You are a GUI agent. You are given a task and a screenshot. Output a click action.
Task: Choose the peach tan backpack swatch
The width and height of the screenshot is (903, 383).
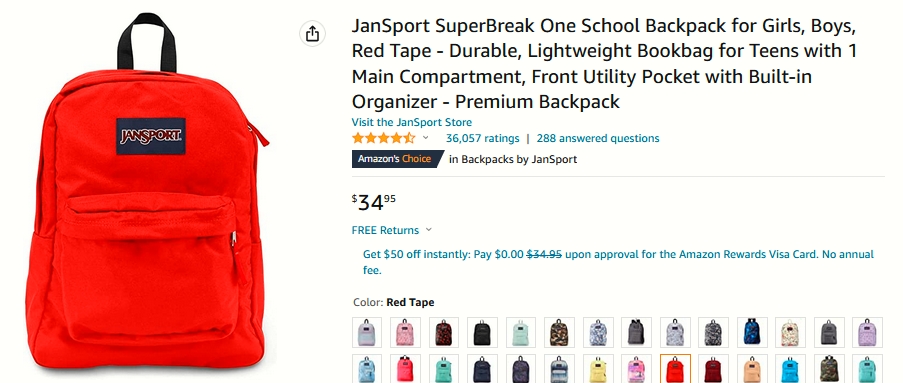[752, 369]
